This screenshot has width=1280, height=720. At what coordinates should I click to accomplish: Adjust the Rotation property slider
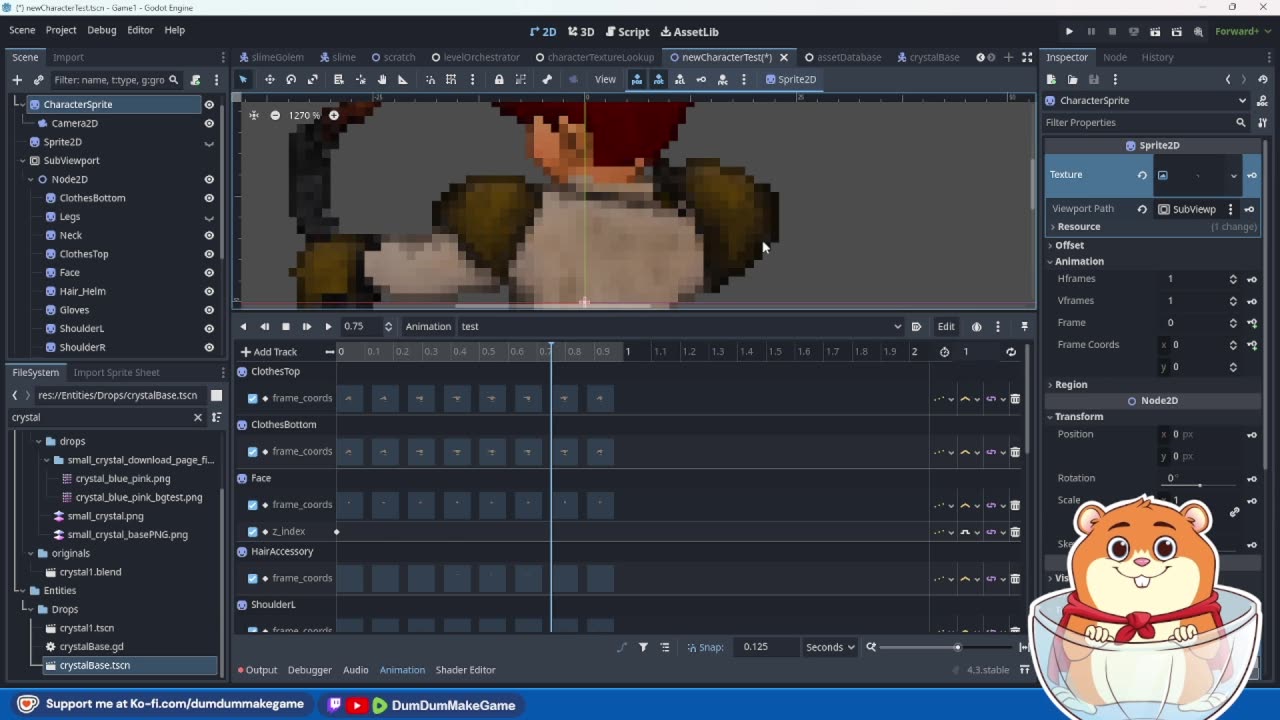[x=1199, y=485]
